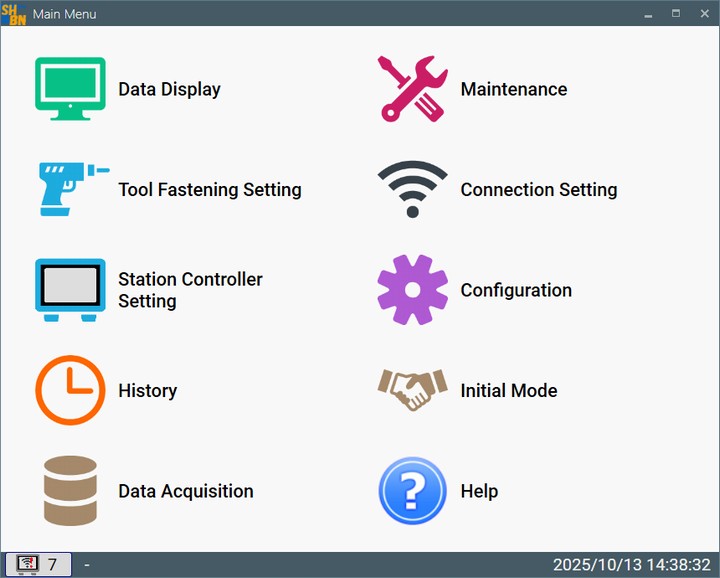Screen dimensions: 720x578
Task: Click the "Initial Mode" text label
Action: pyautogui.click(x=508, y=391)
